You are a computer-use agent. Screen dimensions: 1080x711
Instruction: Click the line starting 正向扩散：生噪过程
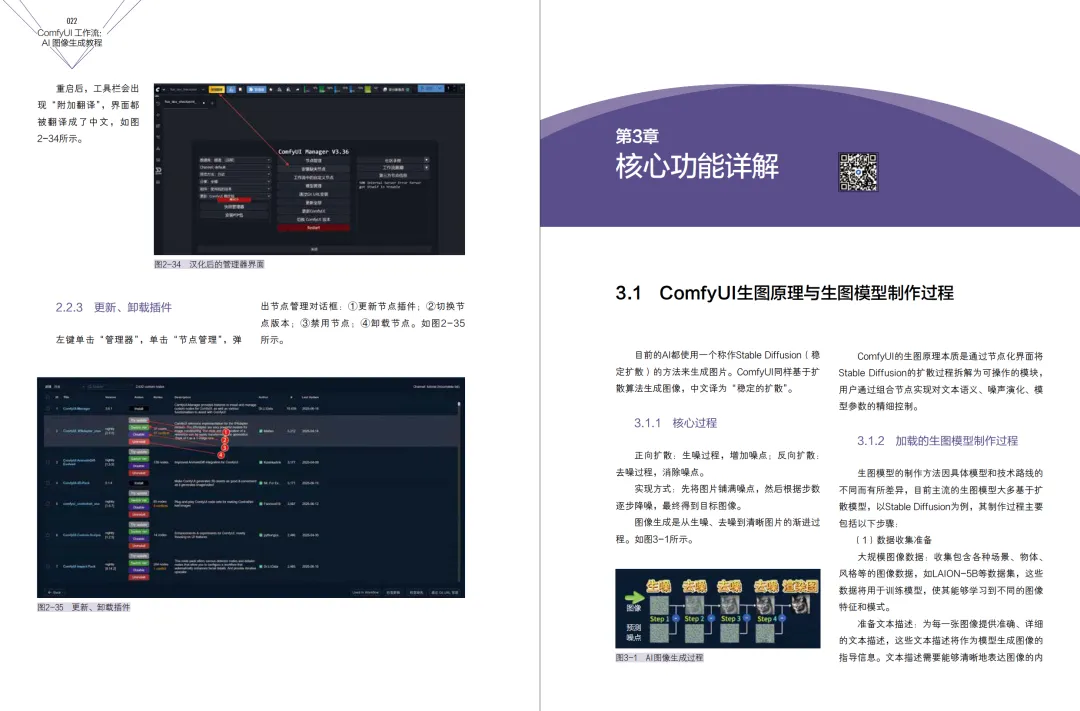pyautogui.click(x=727, y=455)
